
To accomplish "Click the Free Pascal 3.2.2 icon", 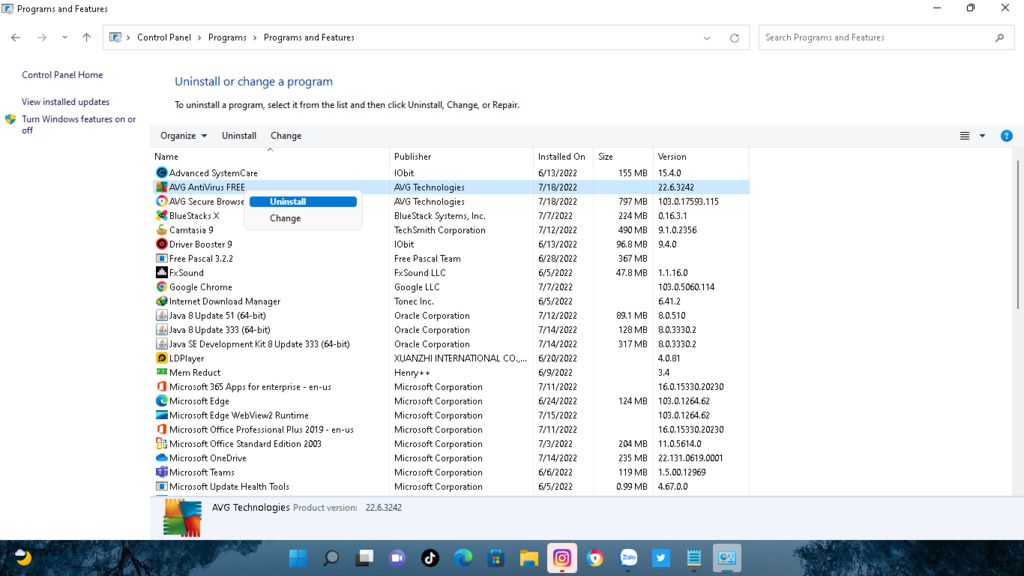I will tap(161, 259).
